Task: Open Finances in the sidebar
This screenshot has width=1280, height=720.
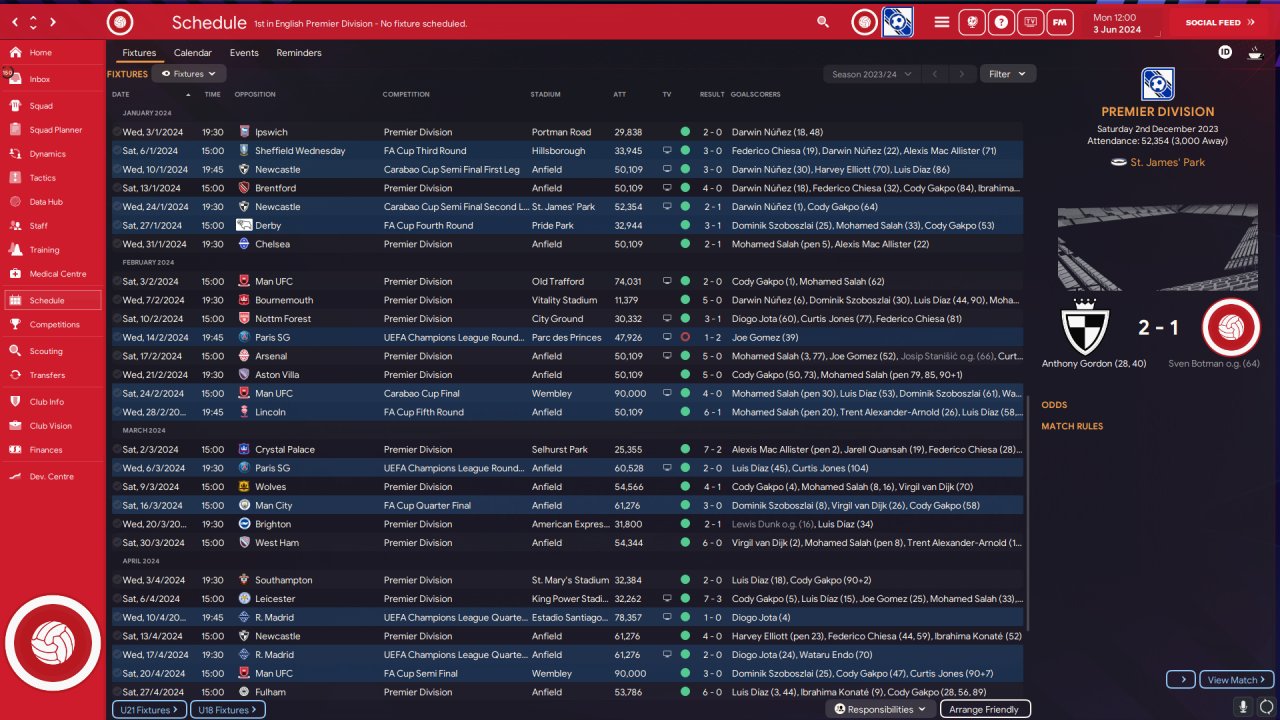Action: (x=52, y=450)
